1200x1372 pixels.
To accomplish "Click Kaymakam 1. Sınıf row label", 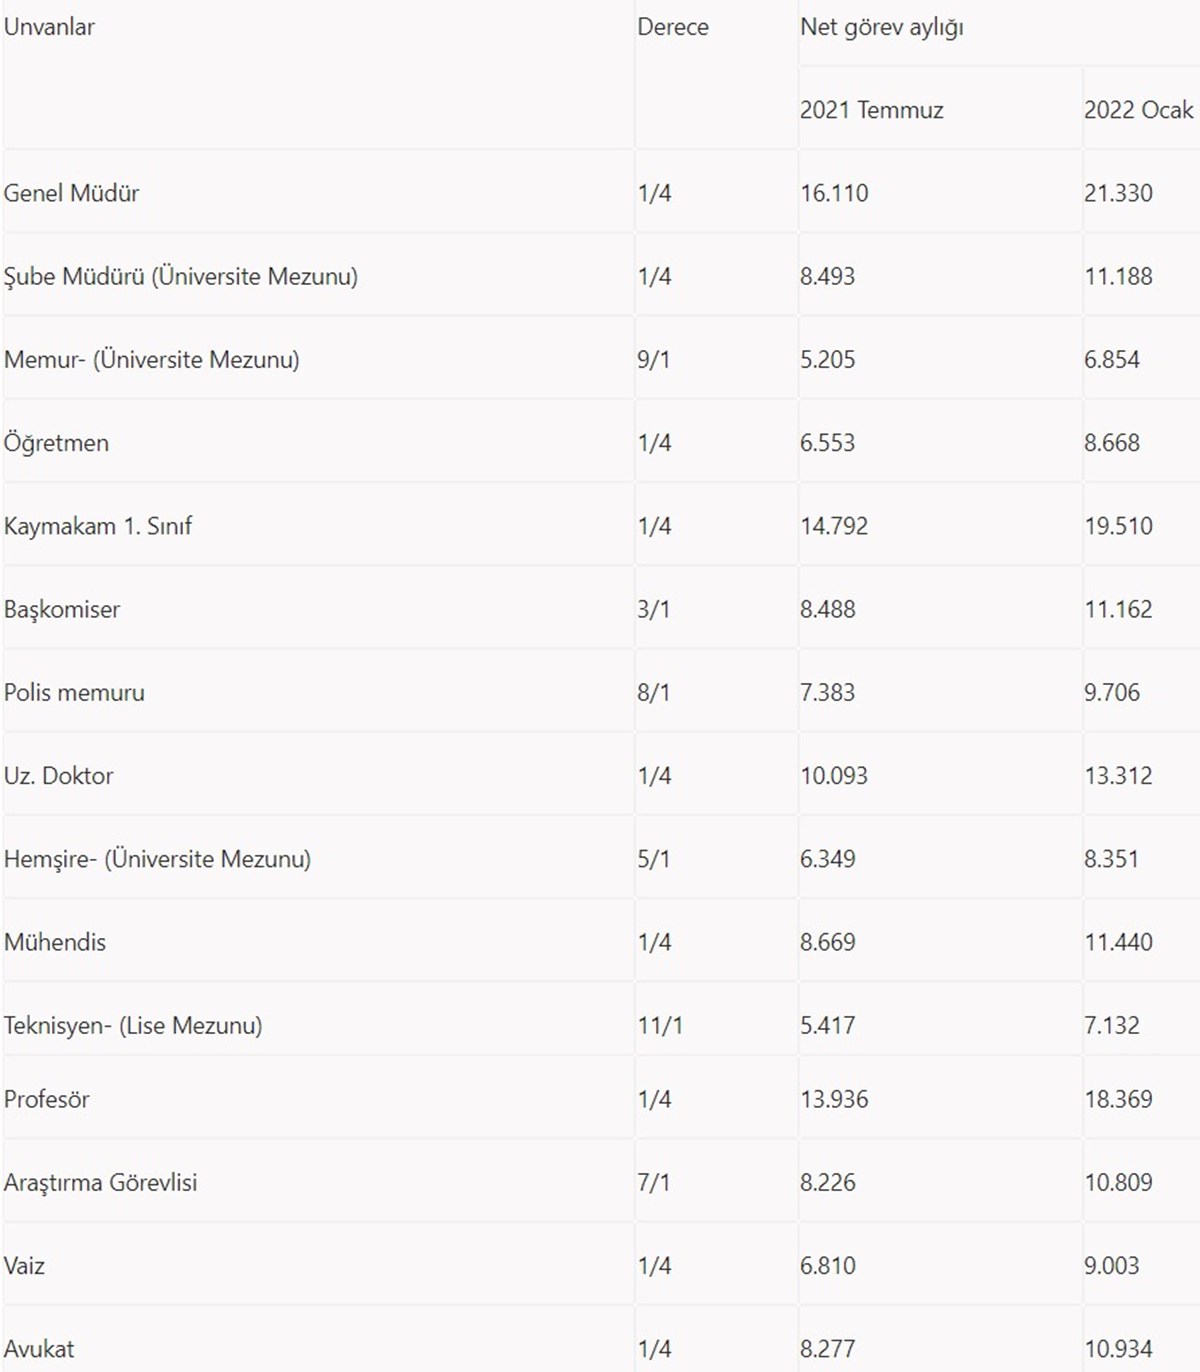I will point(97,526).
